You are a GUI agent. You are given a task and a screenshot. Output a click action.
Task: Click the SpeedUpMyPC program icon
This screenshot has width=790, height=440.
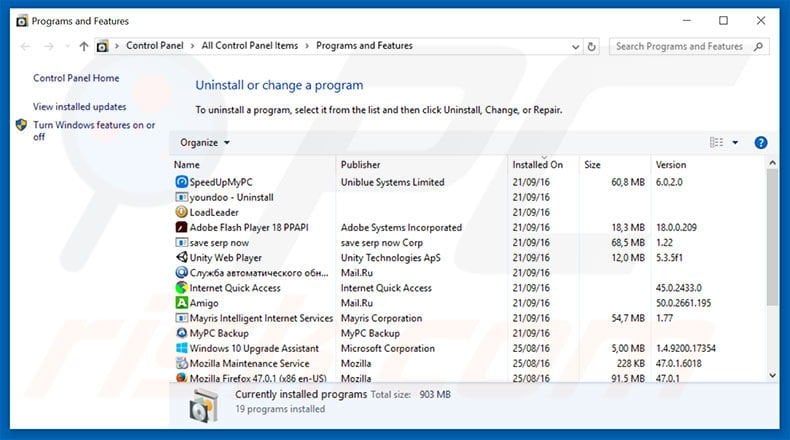(181, 182)
